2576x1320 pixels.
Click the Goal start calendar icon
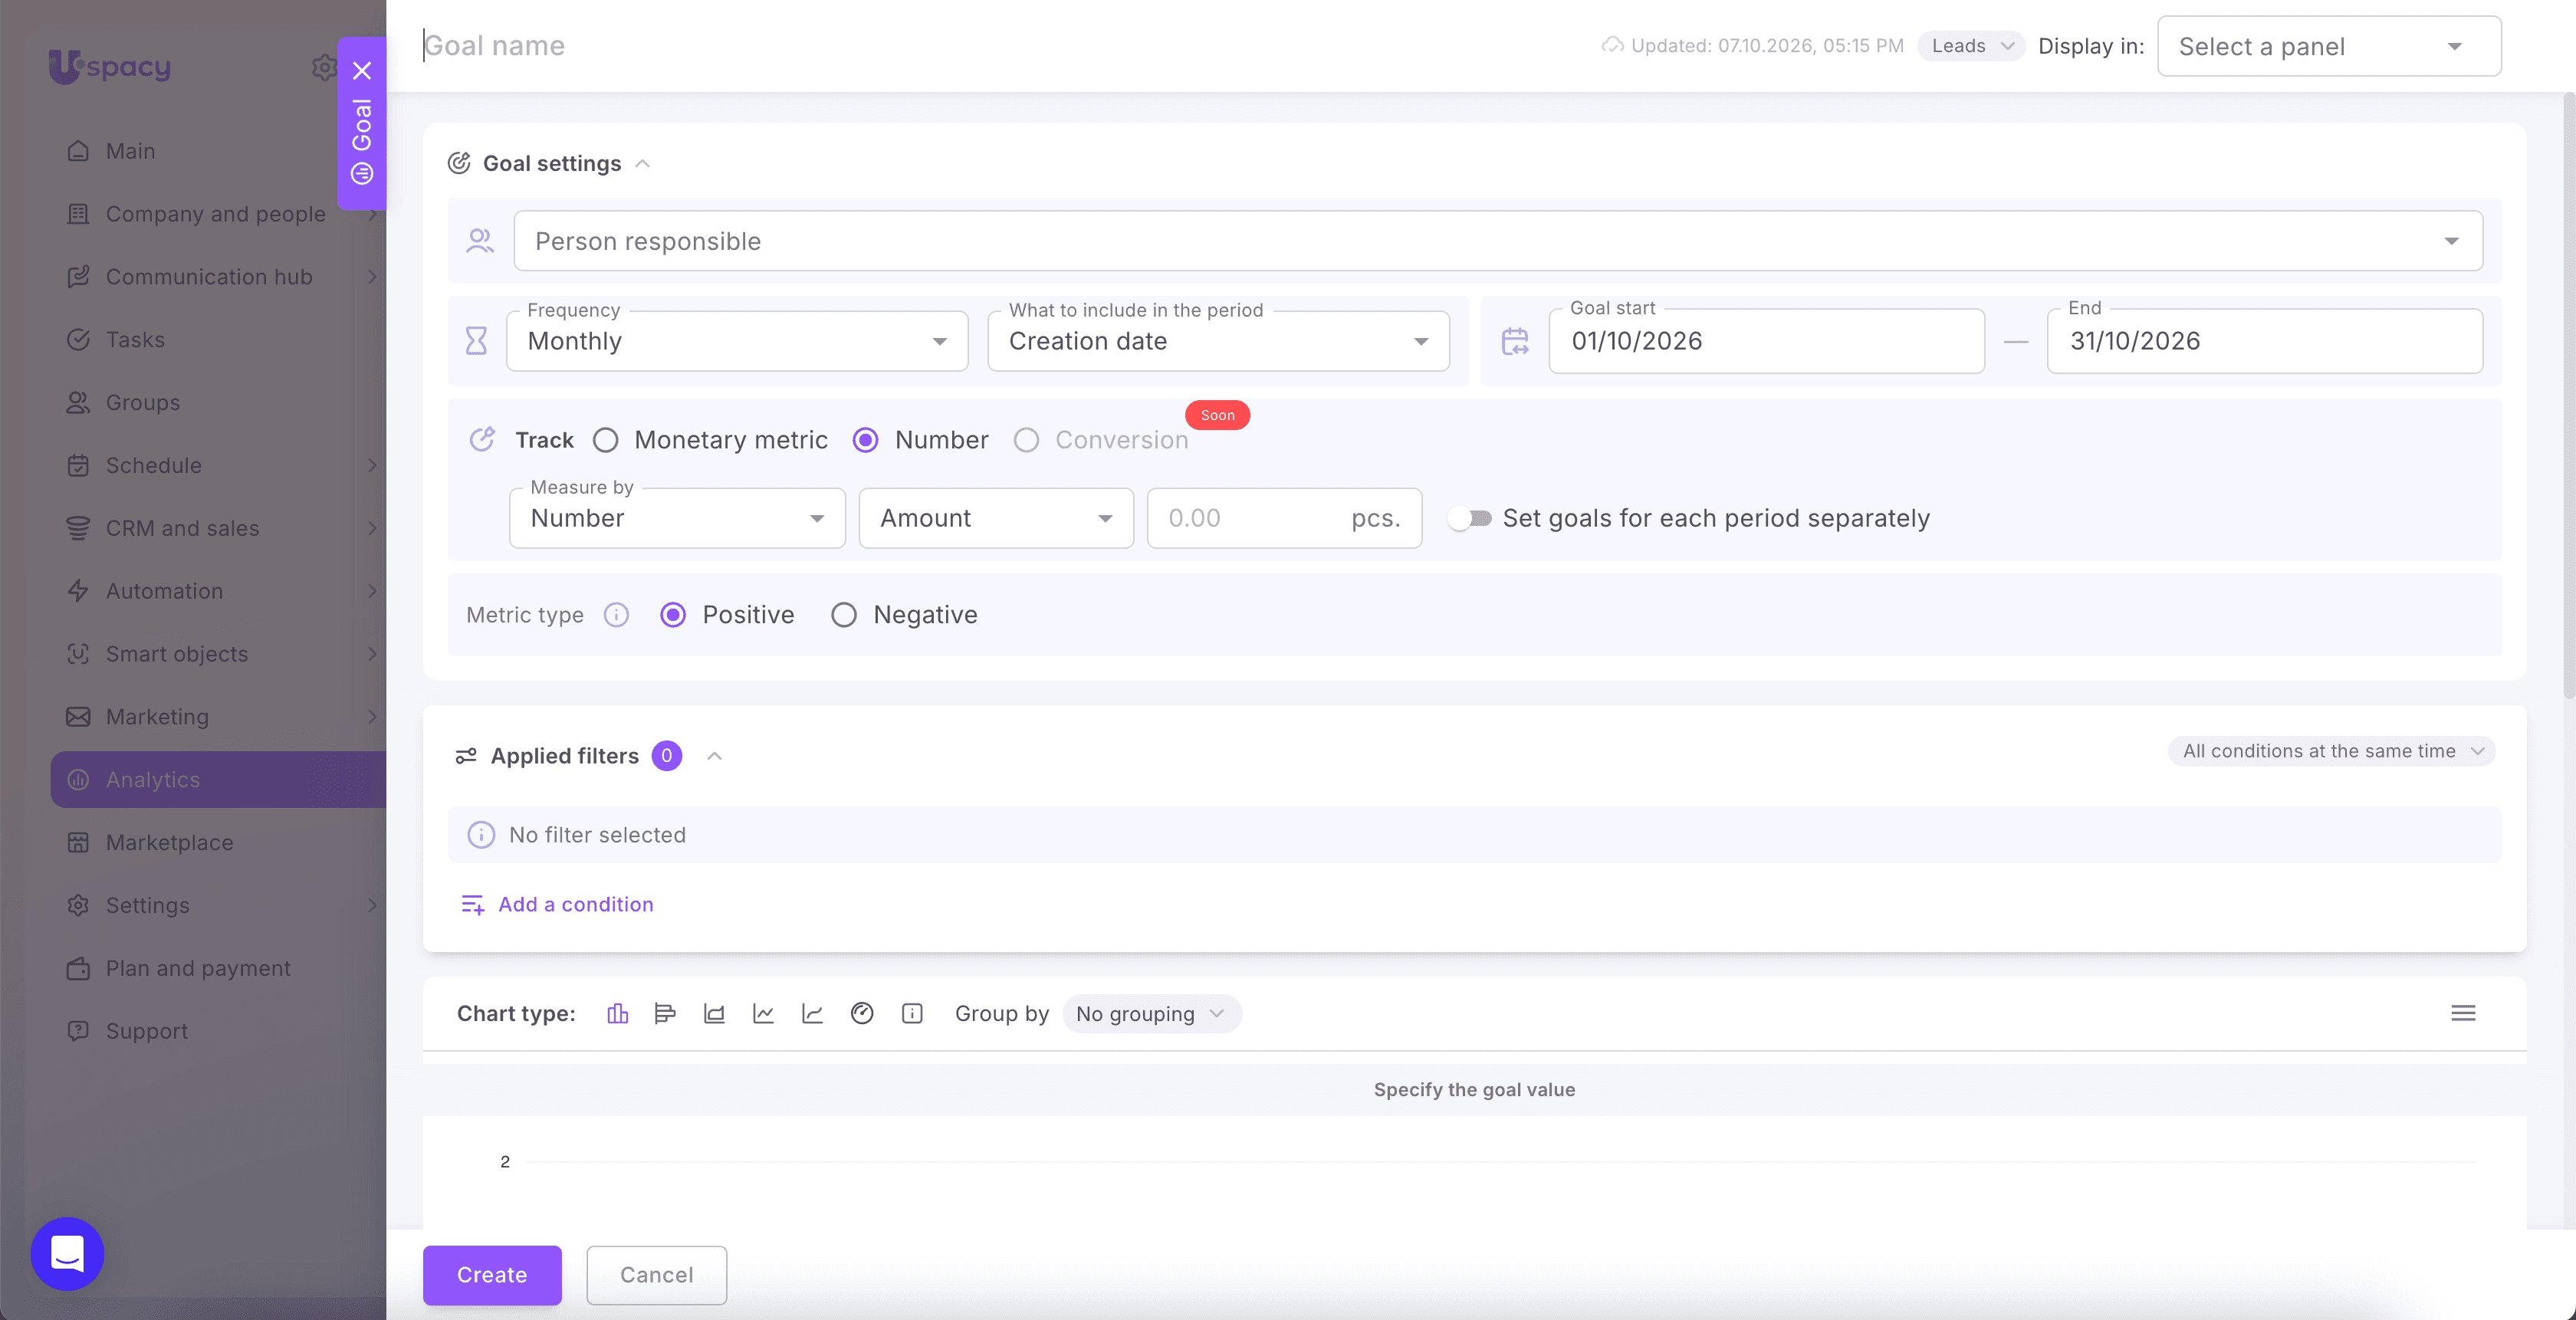point(1515,341)
